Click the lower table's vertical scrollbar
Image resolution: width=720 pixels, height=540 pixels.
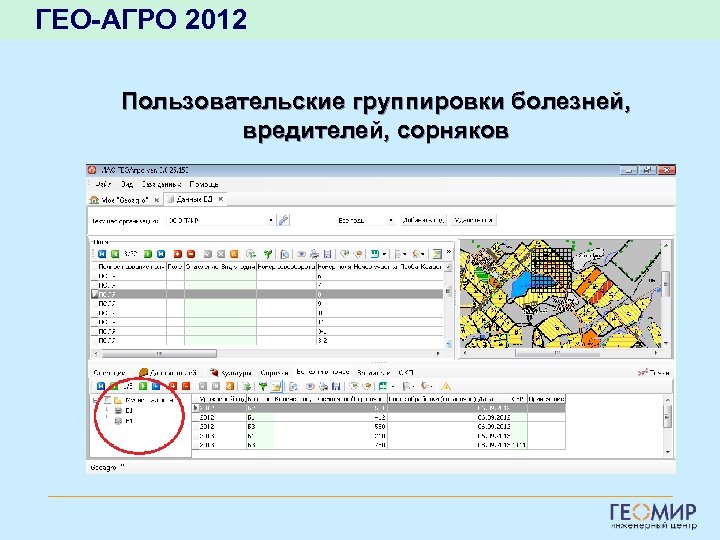coord(667,426)
